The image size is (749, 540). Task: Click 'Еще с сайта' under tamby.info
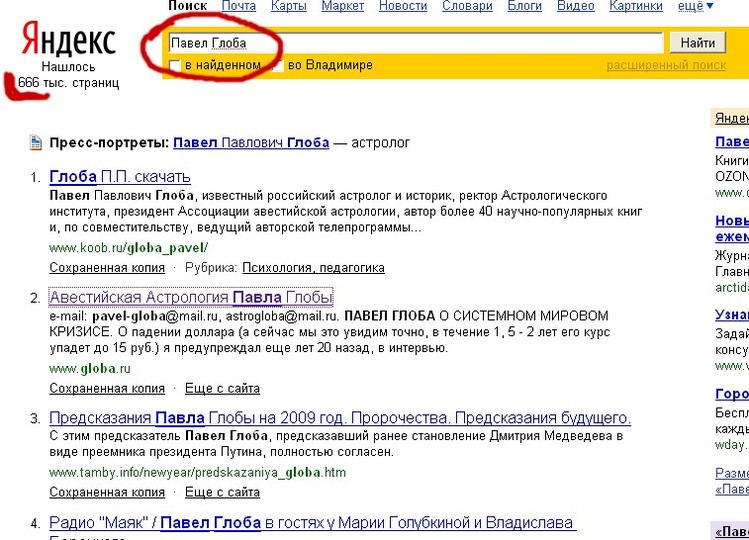(x=223, y=492)
